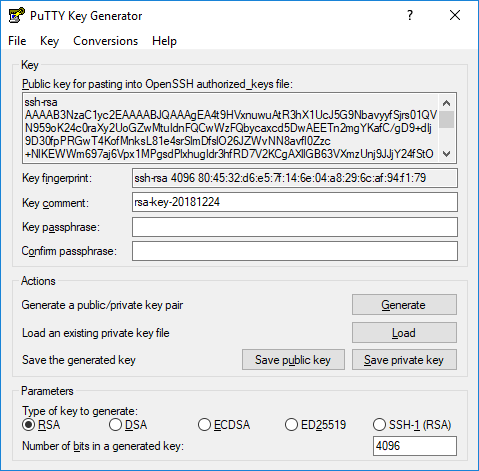The height and width of the screenshot is (471, 479).
Task: Click the public key scrollbar thumb
Action: click(447, 120)
